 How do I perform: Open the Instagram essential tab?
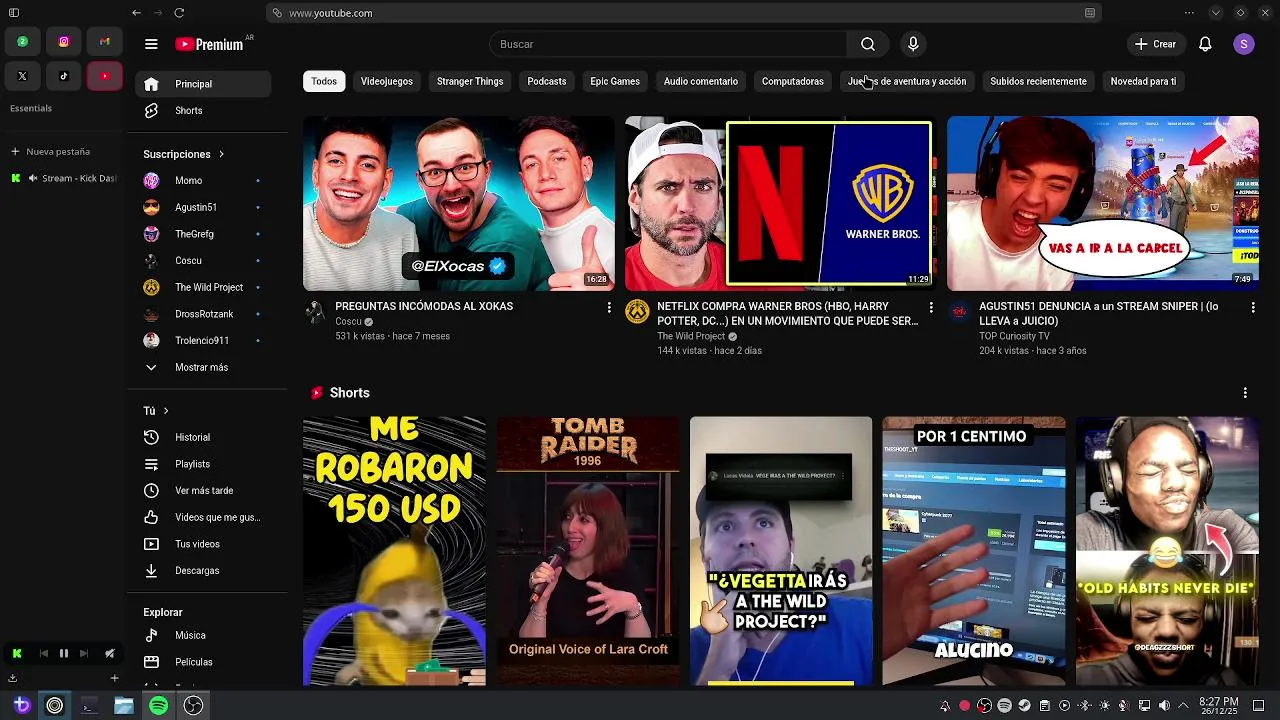tap(64, 41)
